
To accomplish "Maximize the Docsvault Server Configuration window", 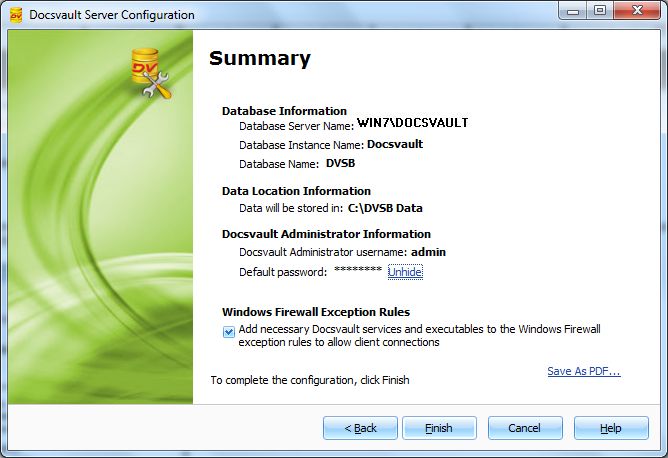I will pyautogui.click(x=600, y=11).
